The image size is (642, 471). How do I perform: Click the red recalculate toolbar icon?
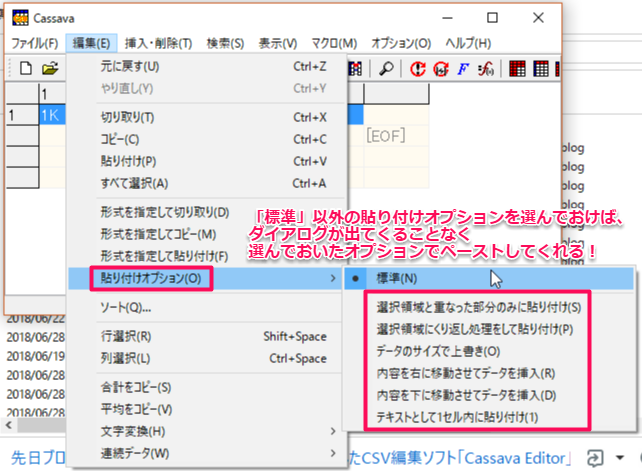click(x=418, y=68)
